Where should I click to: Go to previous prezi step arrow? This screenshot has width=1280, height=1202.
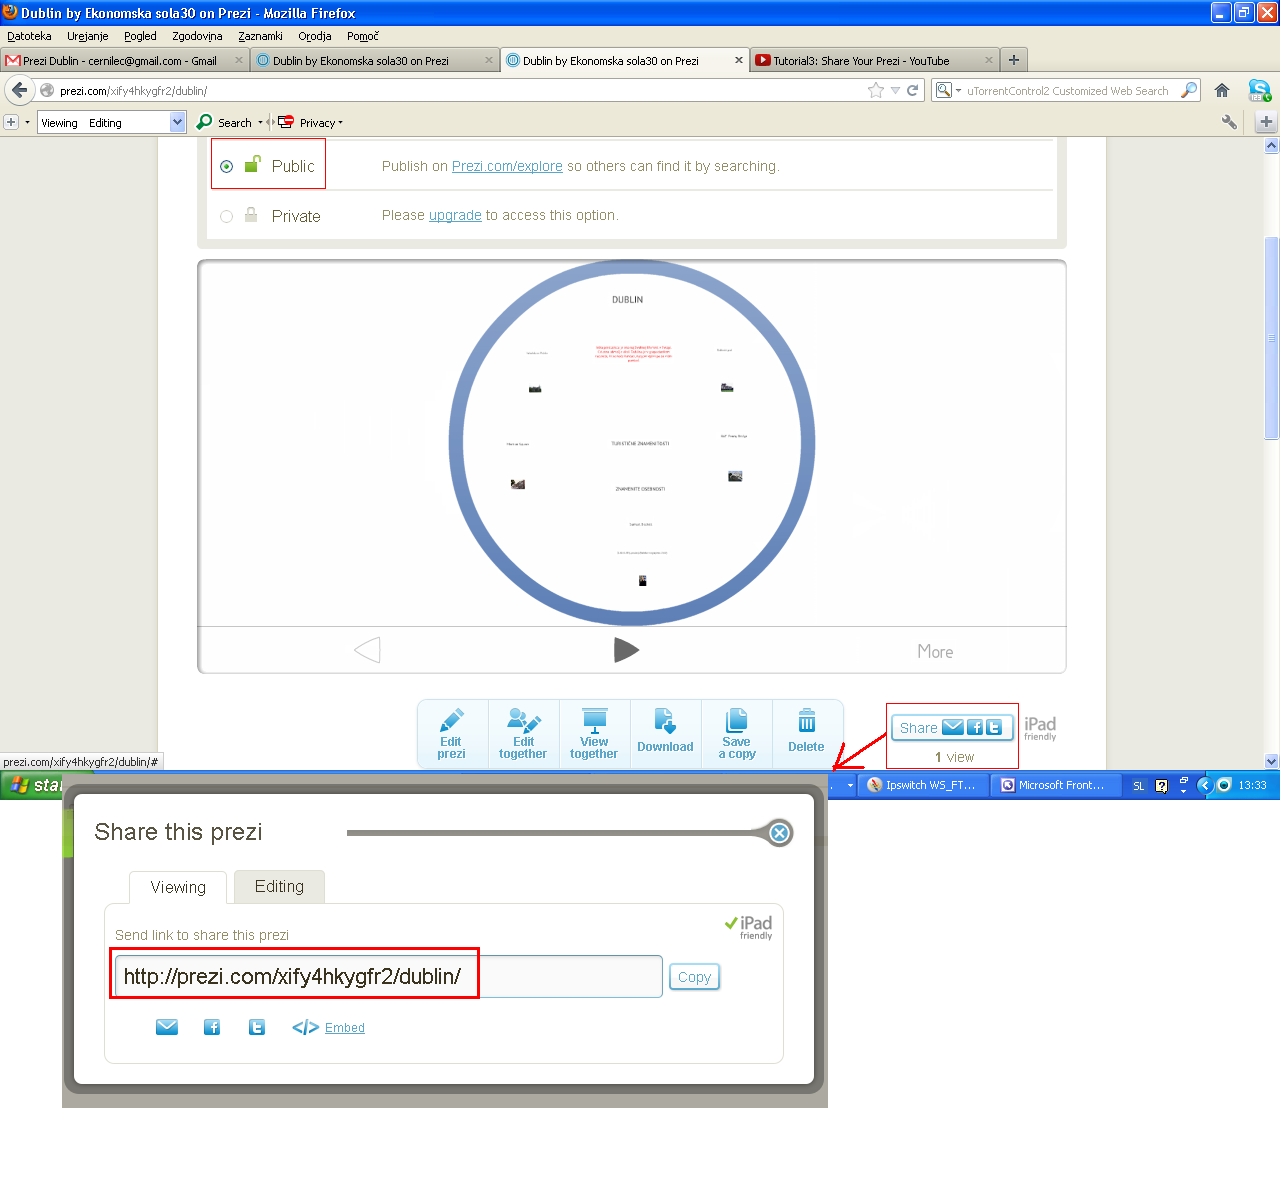click(367, 650)
